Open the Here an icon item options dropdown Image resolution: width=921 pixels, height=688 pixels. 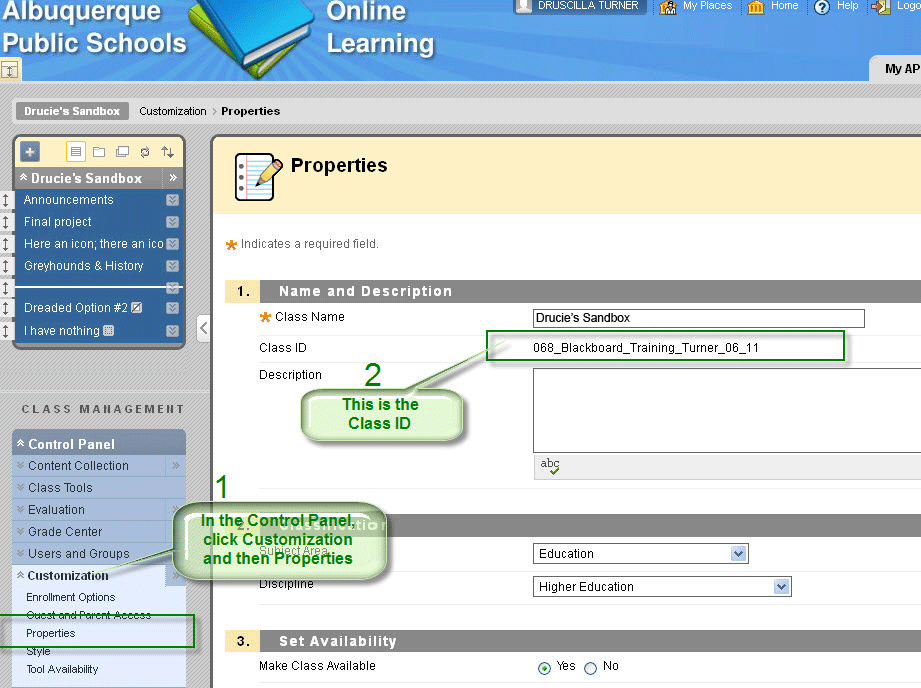tap(172, 243)
